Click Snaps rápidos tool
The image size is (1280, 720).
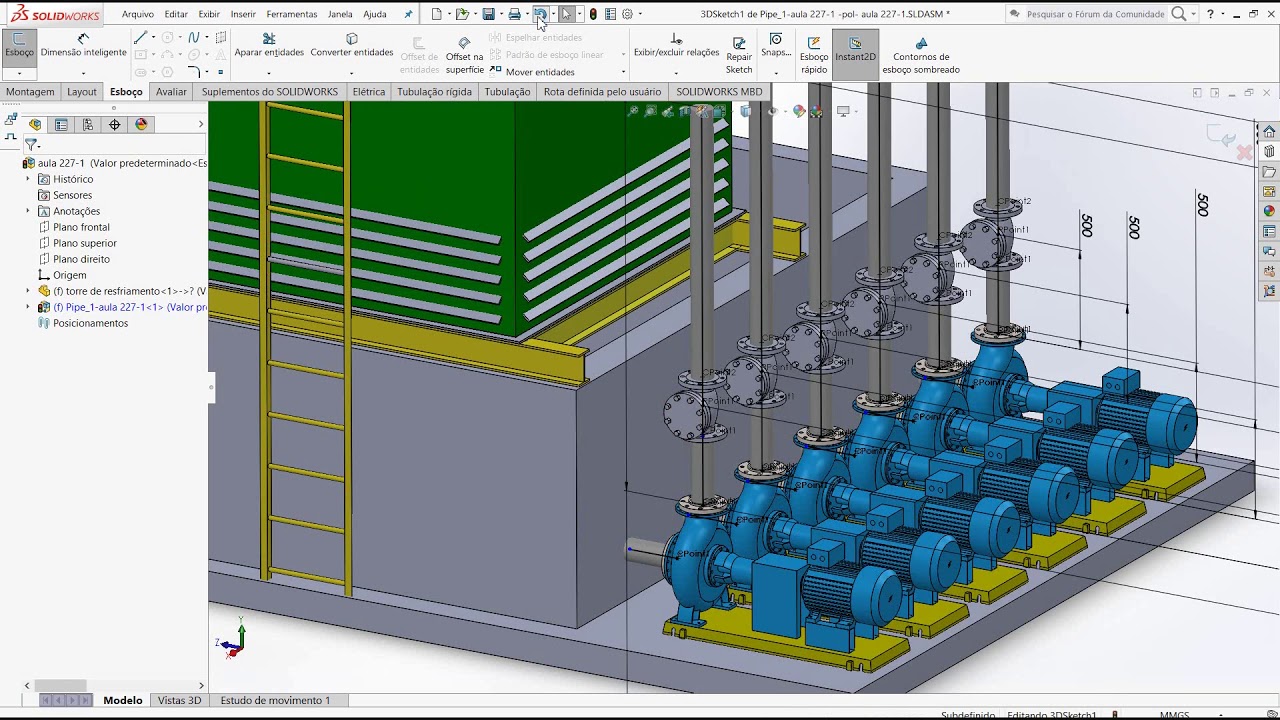coord(775,46)
